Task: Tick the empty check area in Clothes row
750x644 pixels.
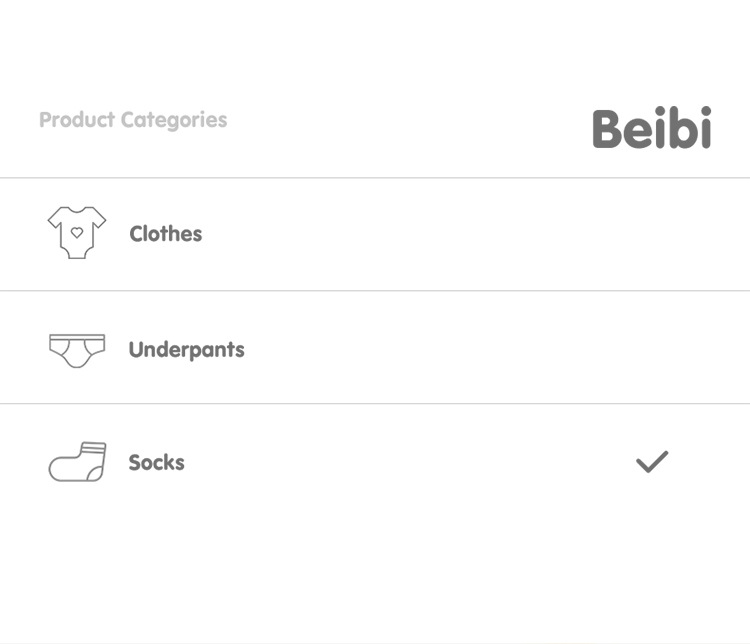Action: point(652,234)
